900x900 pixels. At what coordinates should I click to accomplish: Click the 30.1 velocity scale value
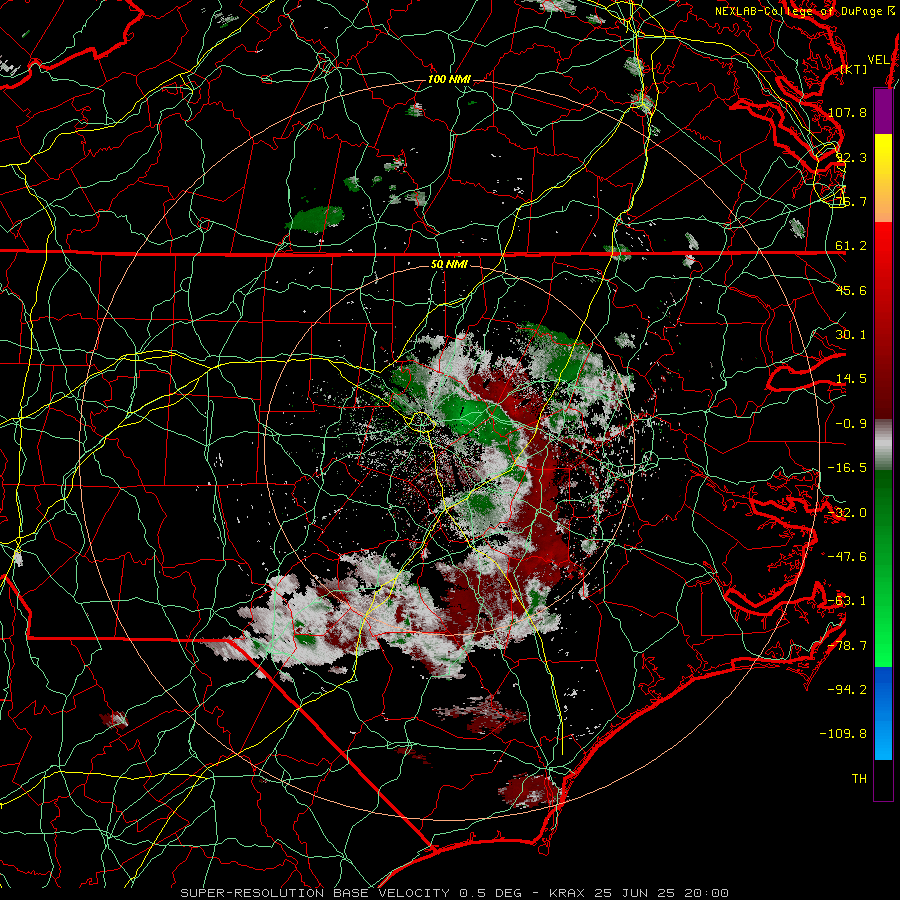click(x=851, y=335)
